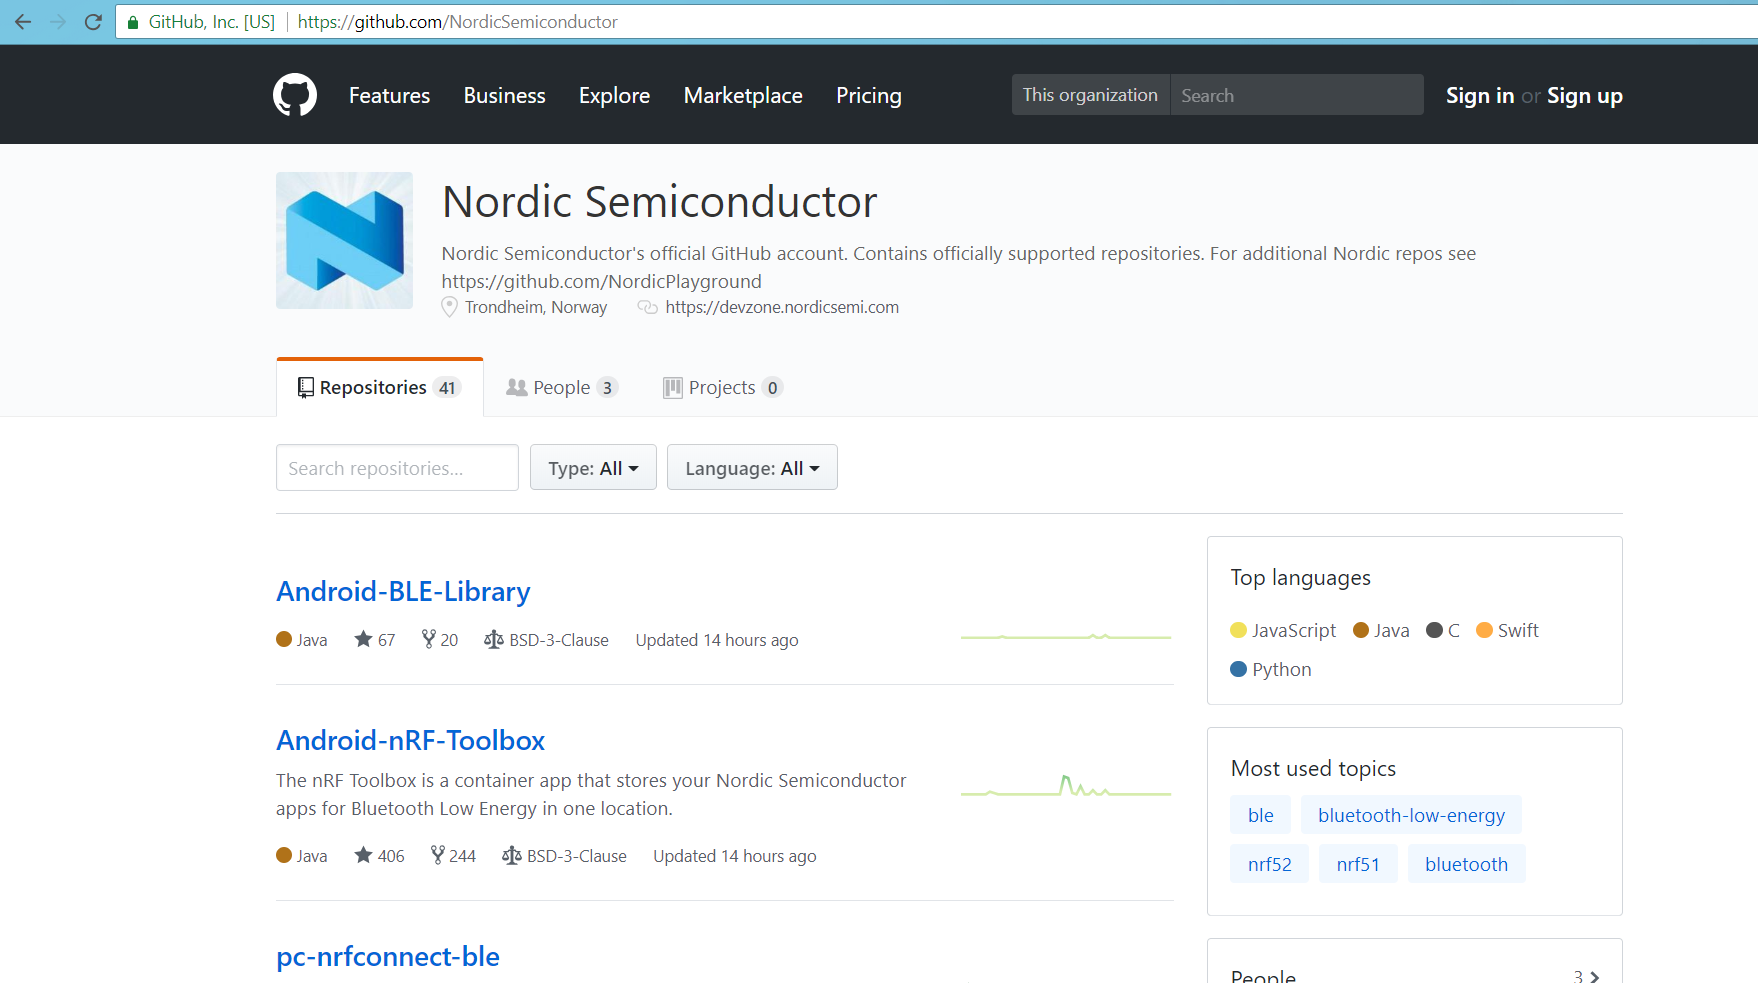
Task: Open the Pricing menu item
Action: click(x=869, y=95)
